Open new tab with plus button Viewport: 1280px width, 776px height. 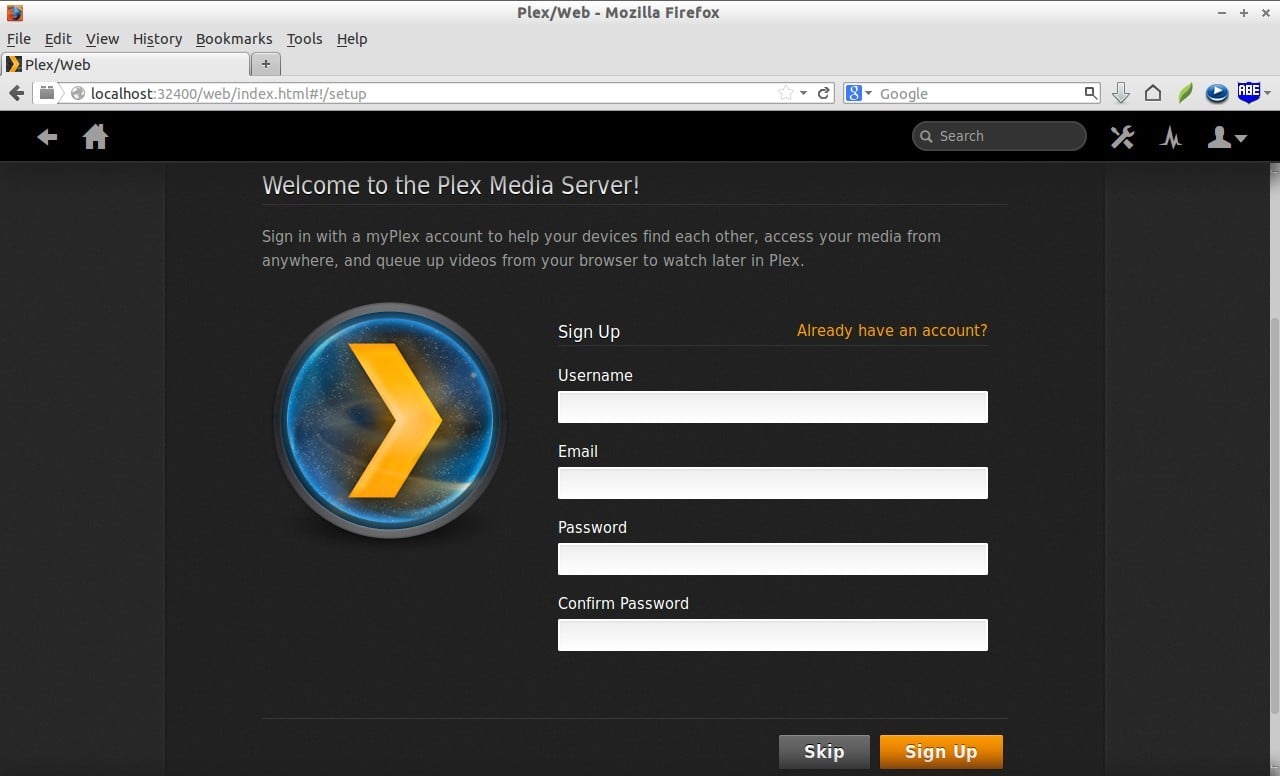tap(265, 64)
